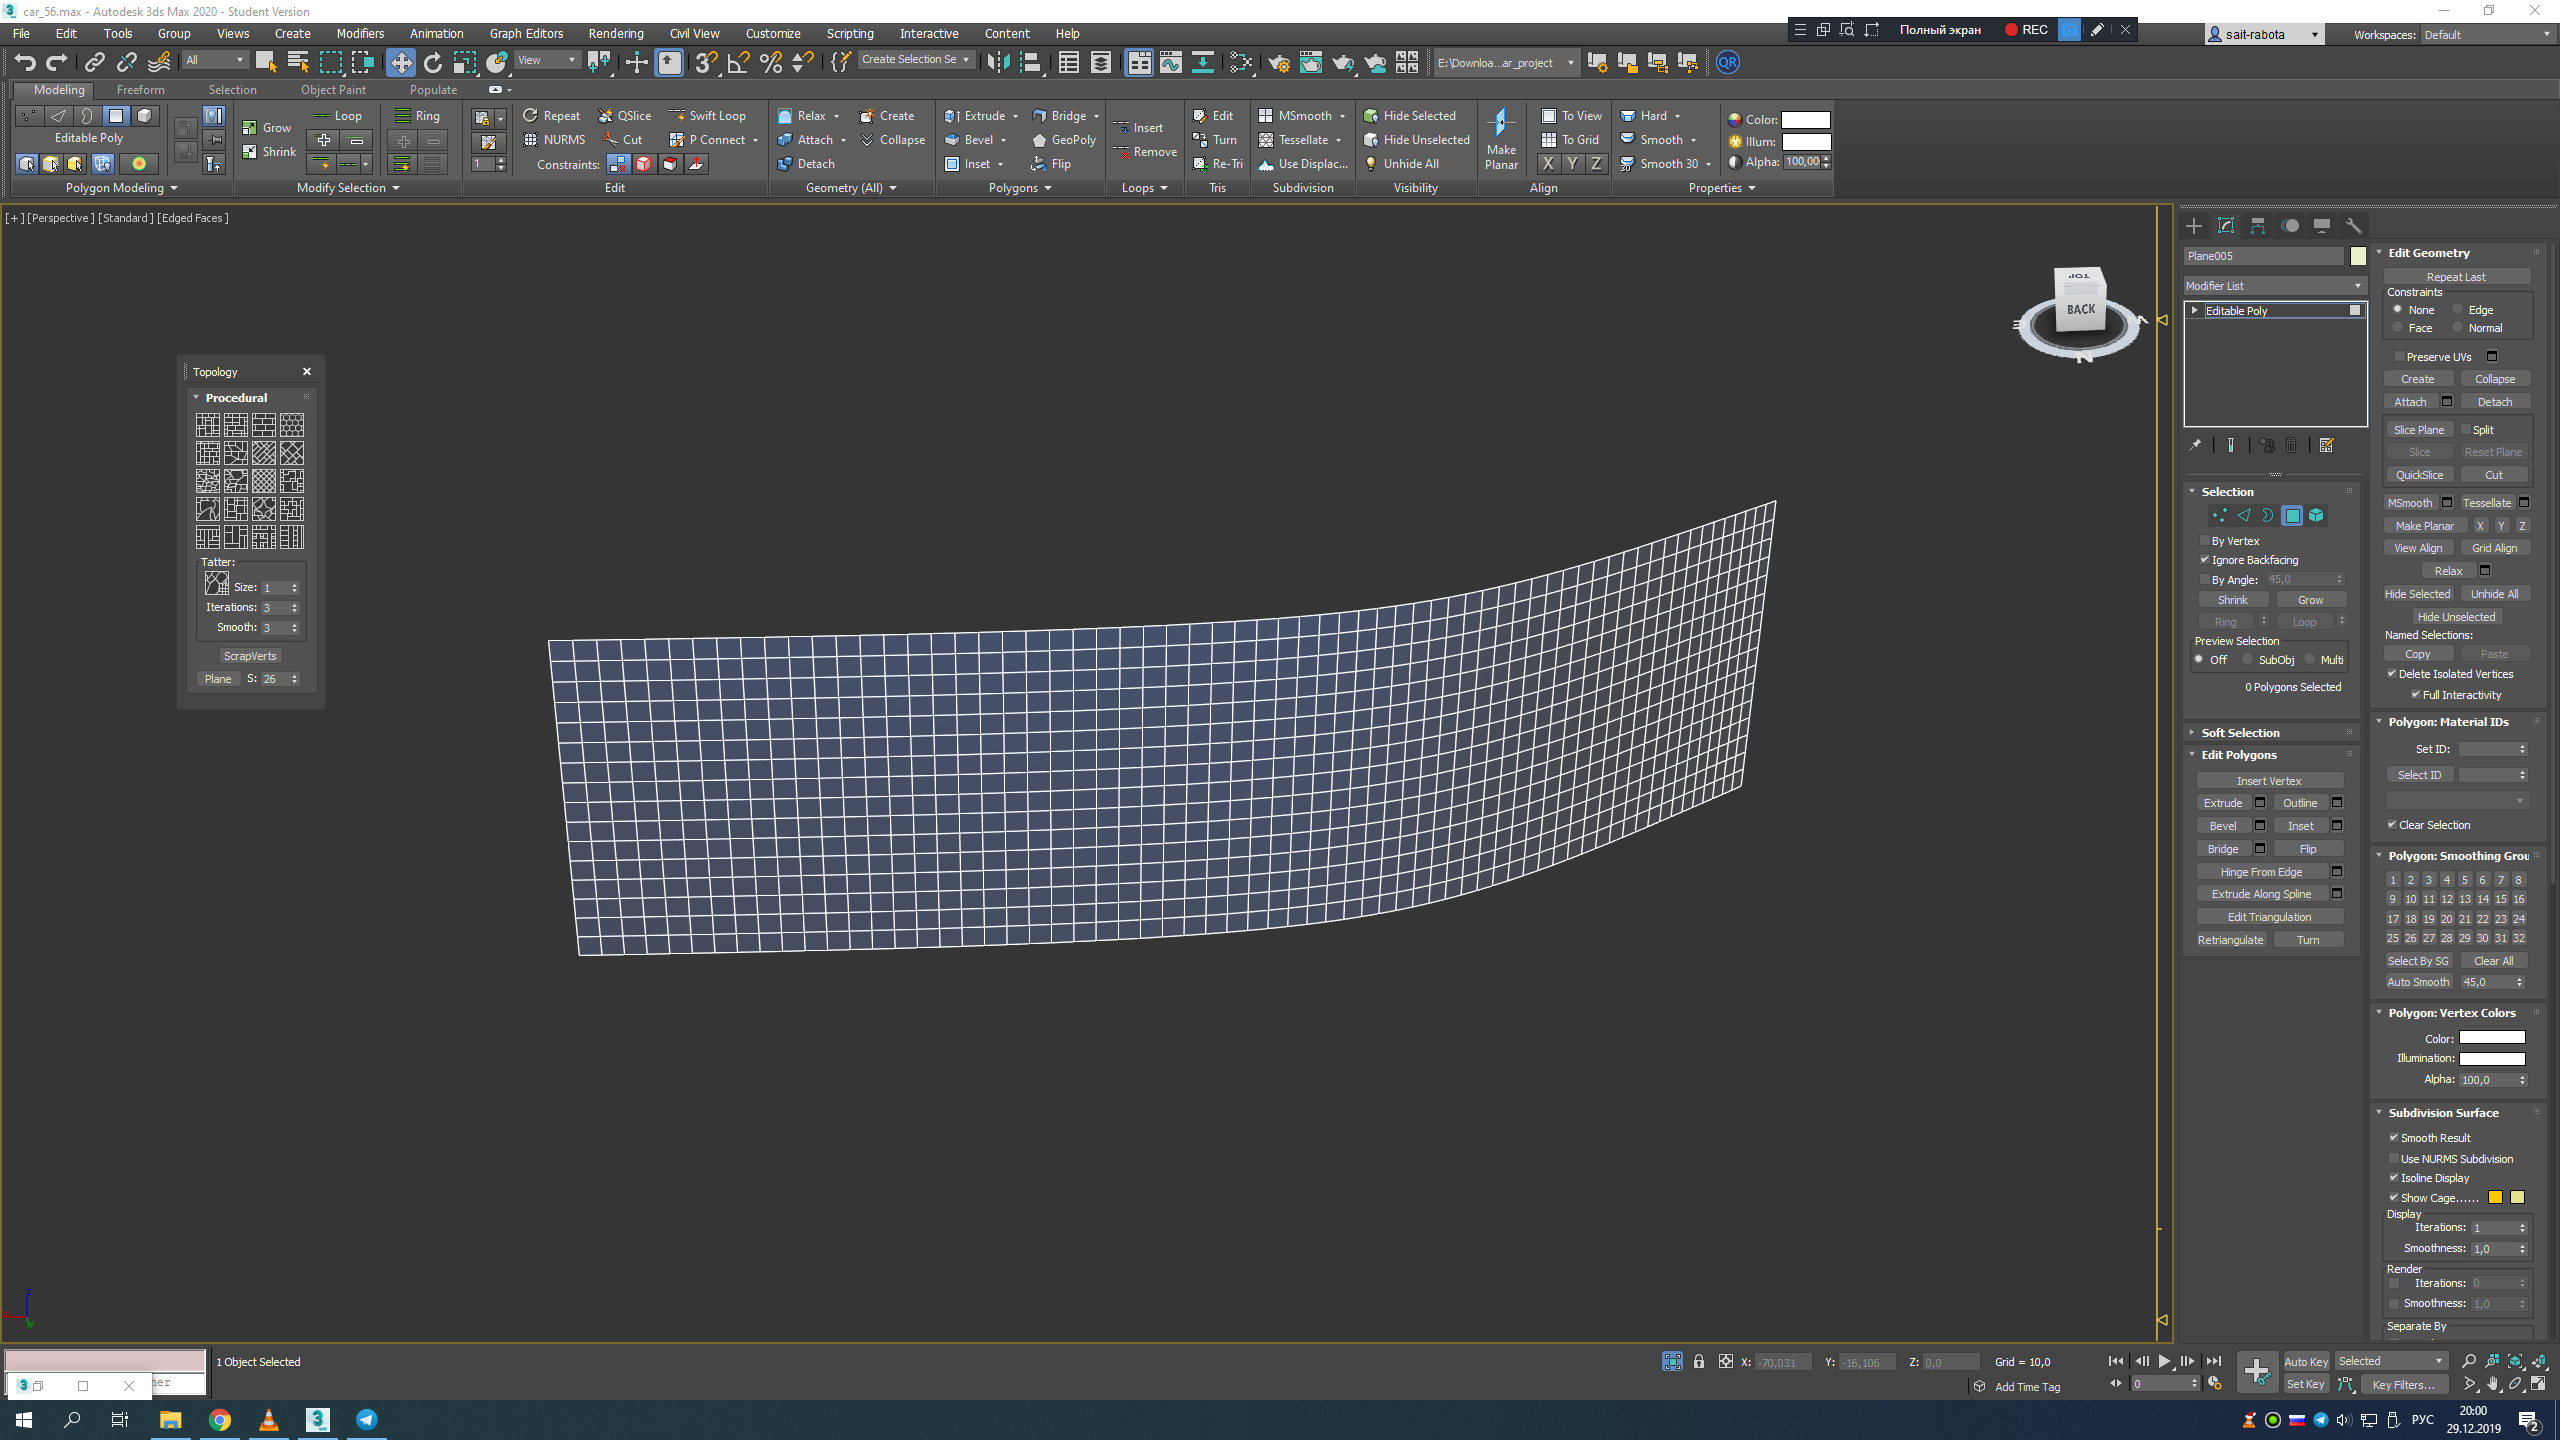Open the Rendering menu
This screenshot has height=1440, width=2560.
(x=615, y=34)
